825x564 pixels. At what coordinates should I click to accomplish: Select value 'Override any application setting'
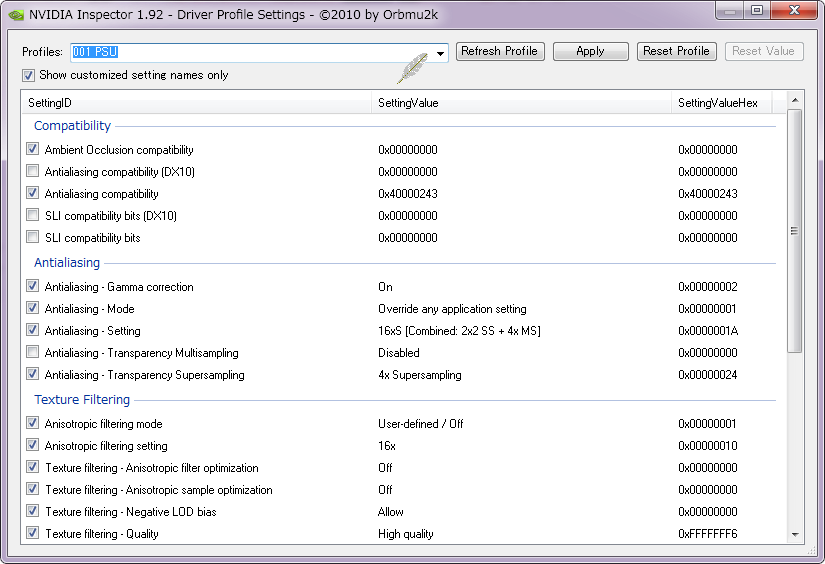pos(452,309)
